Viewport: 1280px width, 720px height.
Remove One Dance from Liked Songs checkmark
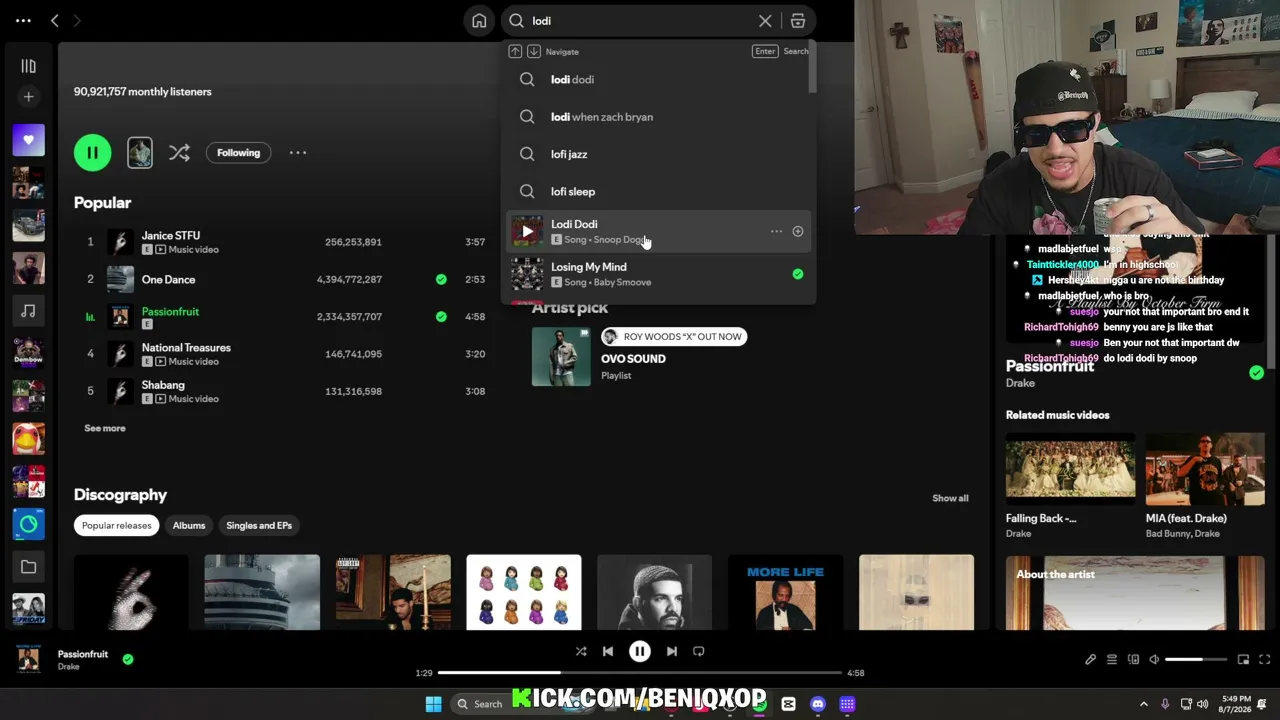(441, 279)
